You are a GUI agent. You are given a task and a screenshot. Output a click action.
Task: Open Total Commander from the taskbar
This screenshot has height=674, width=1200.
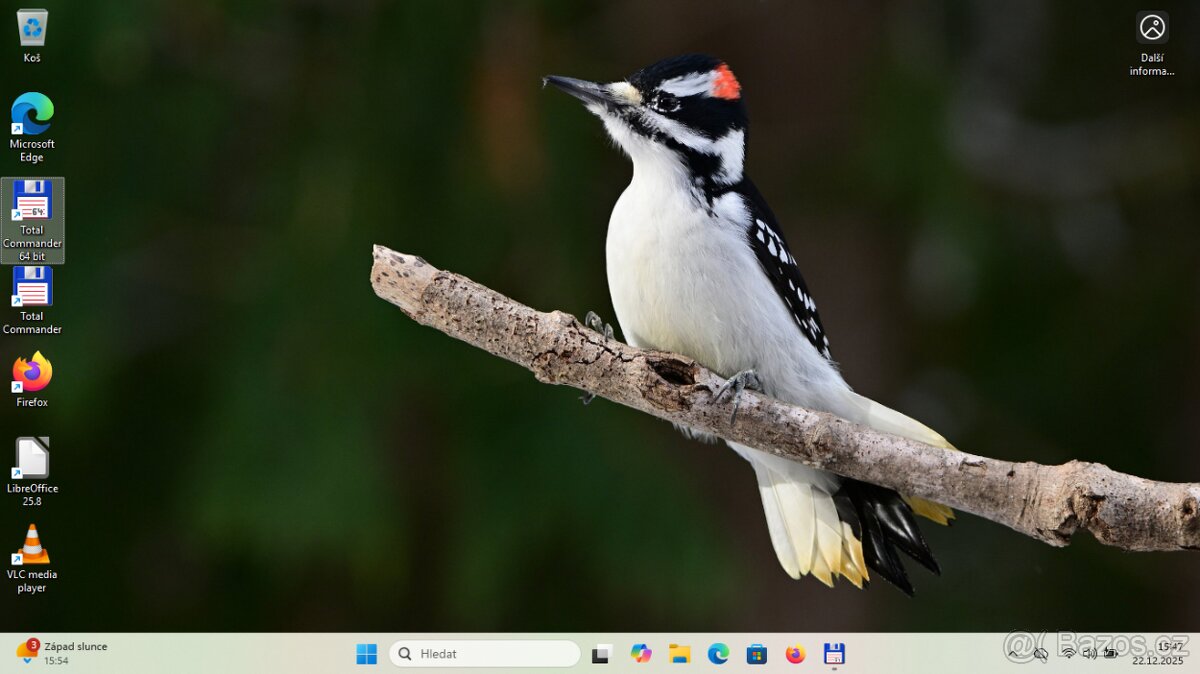click(x=834, y=653)
